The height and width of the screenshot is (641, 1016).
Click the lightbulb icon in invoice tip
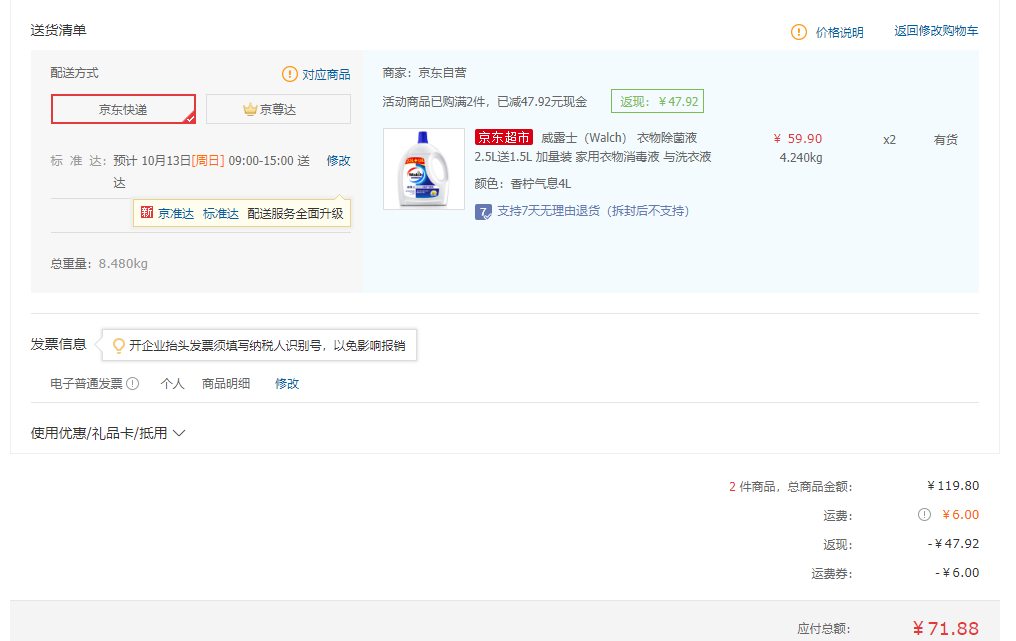click(119, 345)
